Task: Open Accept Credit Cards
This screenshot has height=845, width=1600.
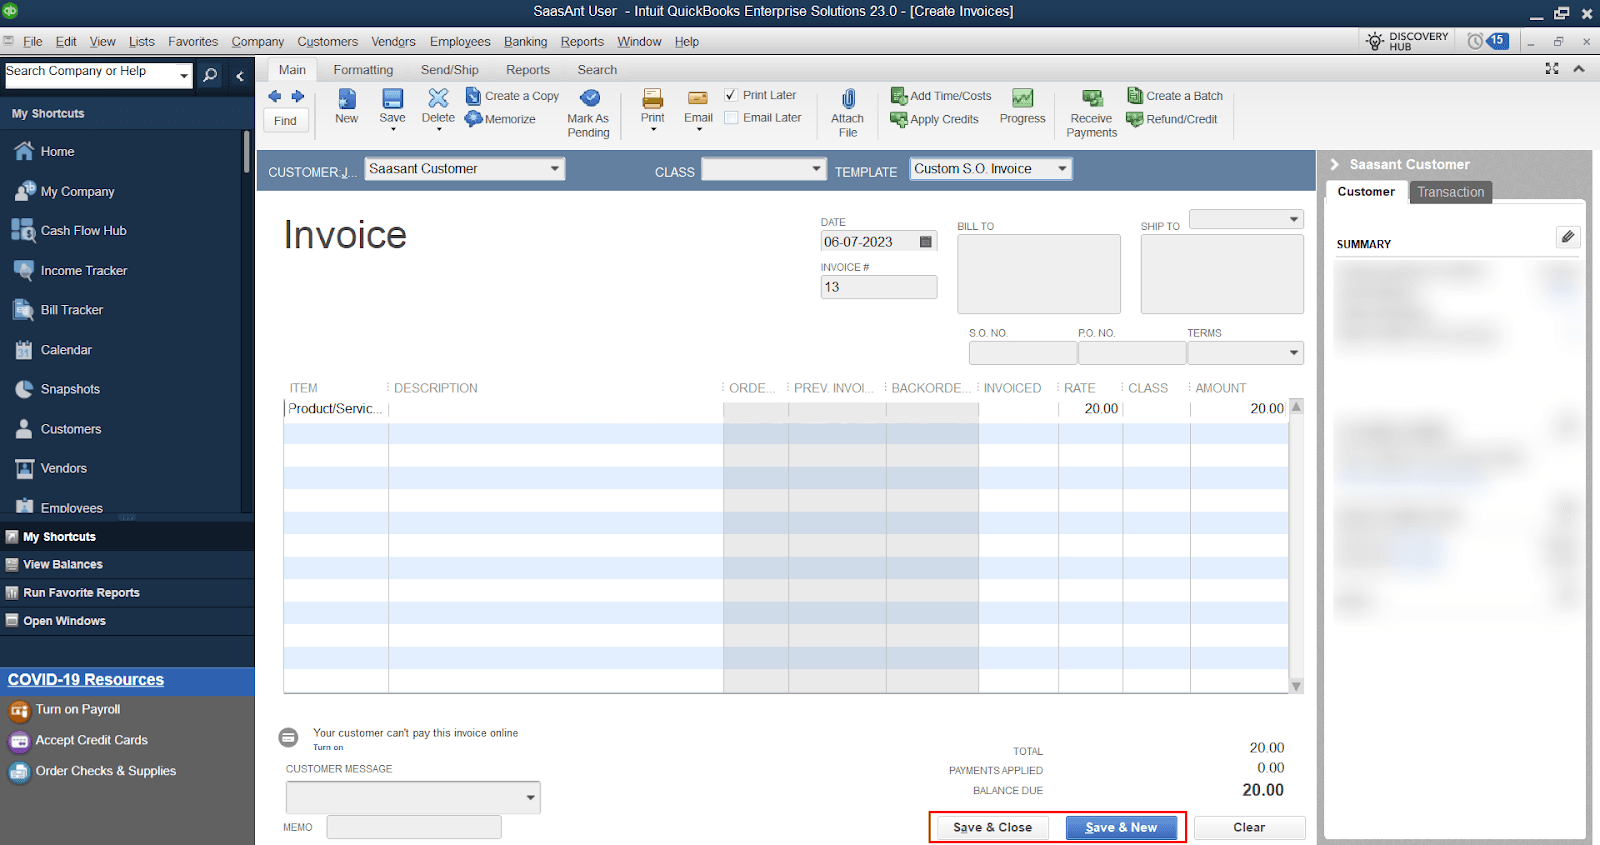Action: [78, 741]
